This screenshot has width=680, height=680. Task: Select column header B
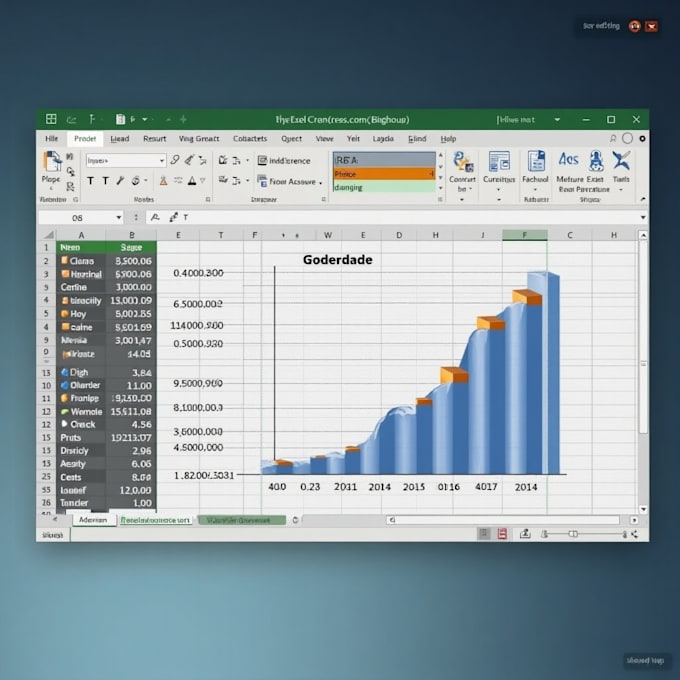click(131, 235)
